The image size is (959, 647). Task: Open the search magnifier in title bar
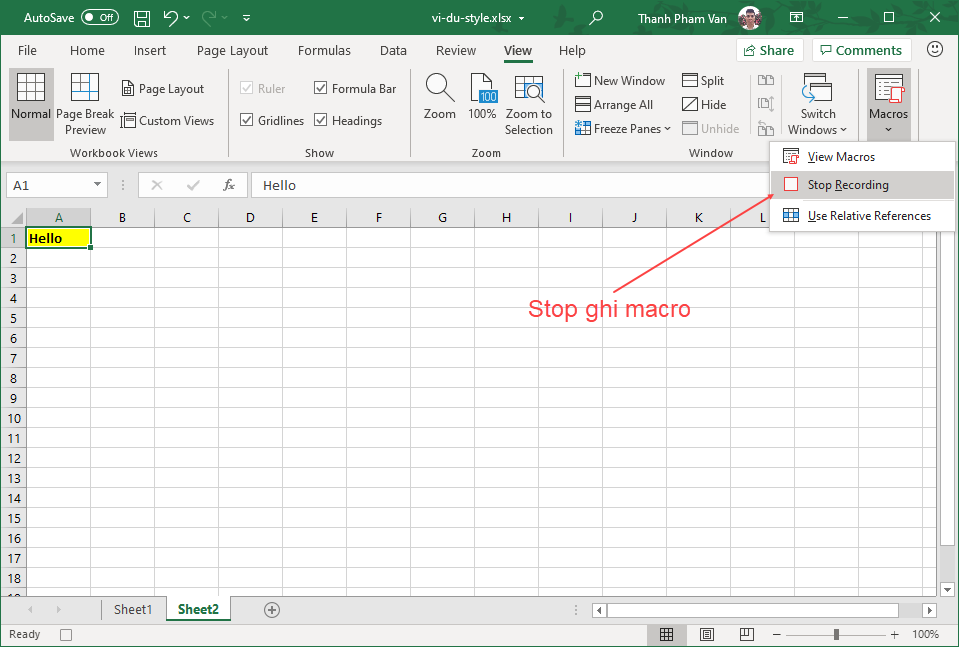pyautogui.click(x=595, y=18)
